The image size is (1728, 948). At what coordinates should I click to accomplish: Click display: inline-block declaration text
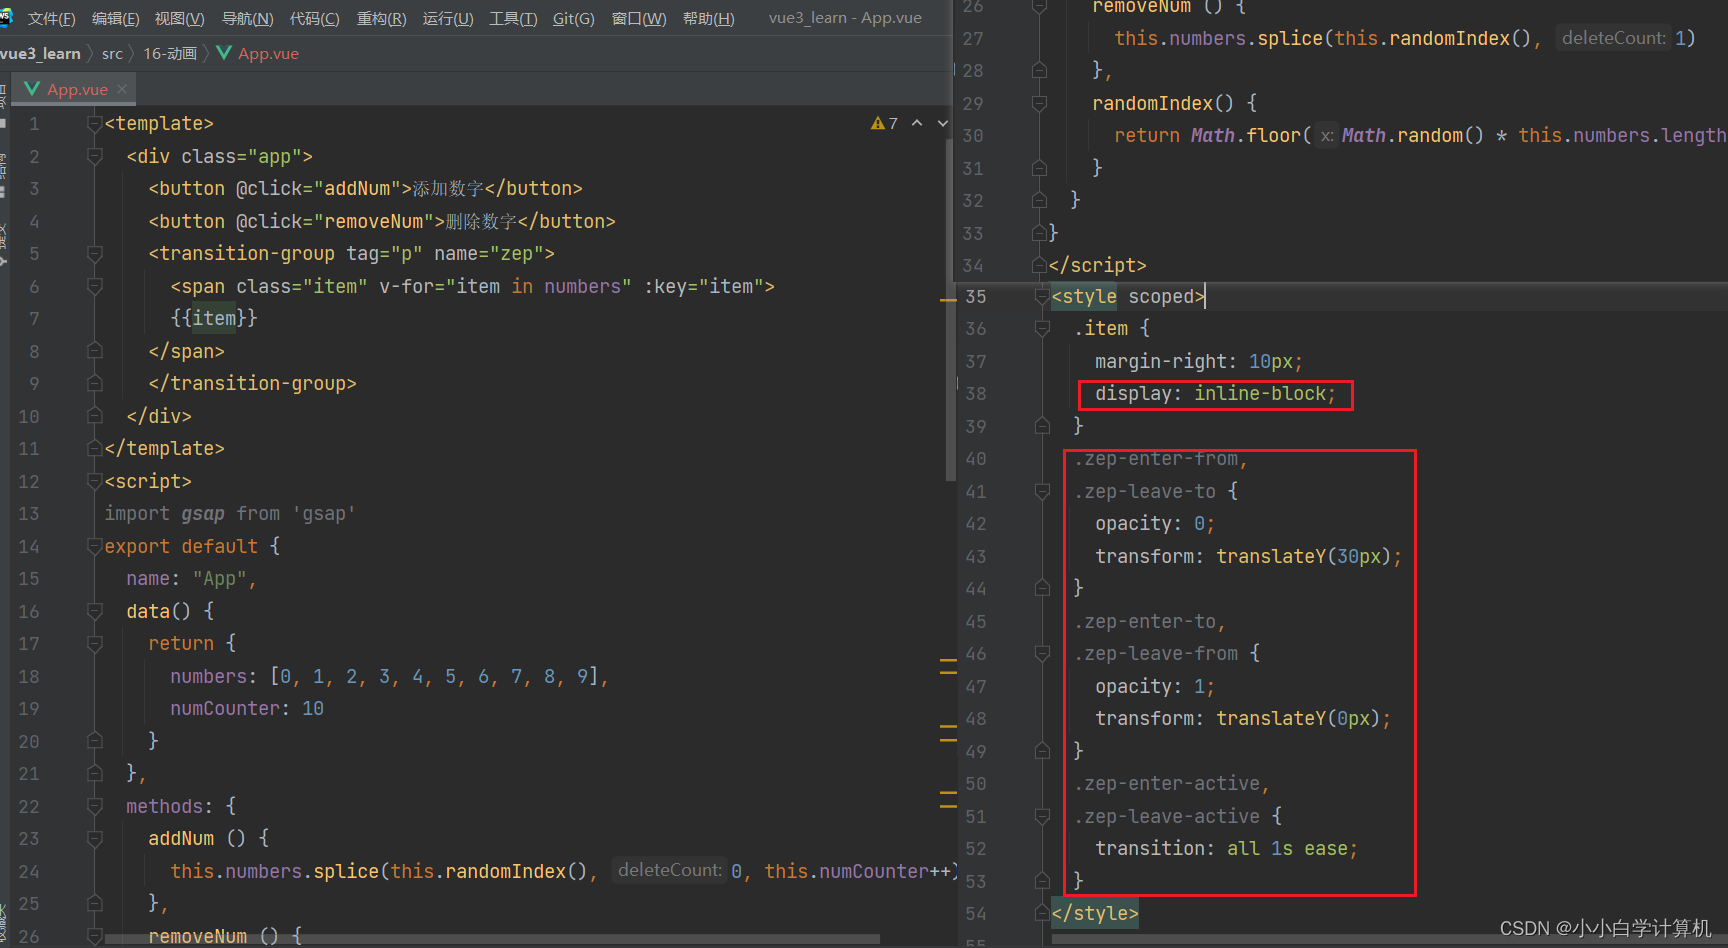click(x=1215, y=393)
